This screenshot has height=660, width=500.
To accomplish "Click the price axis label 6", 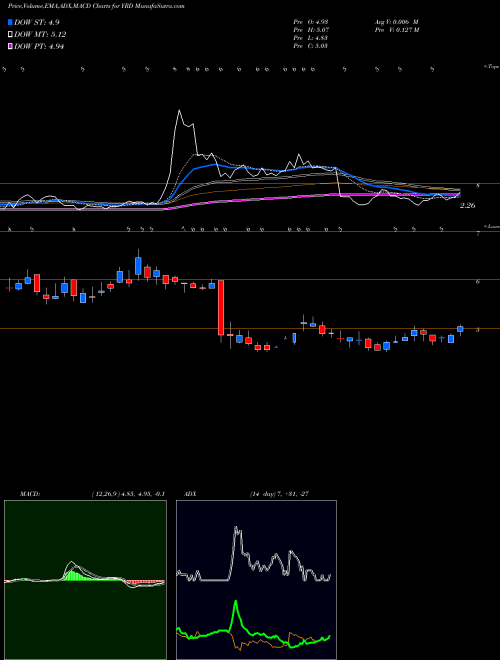I will click(x=478, y=282).
